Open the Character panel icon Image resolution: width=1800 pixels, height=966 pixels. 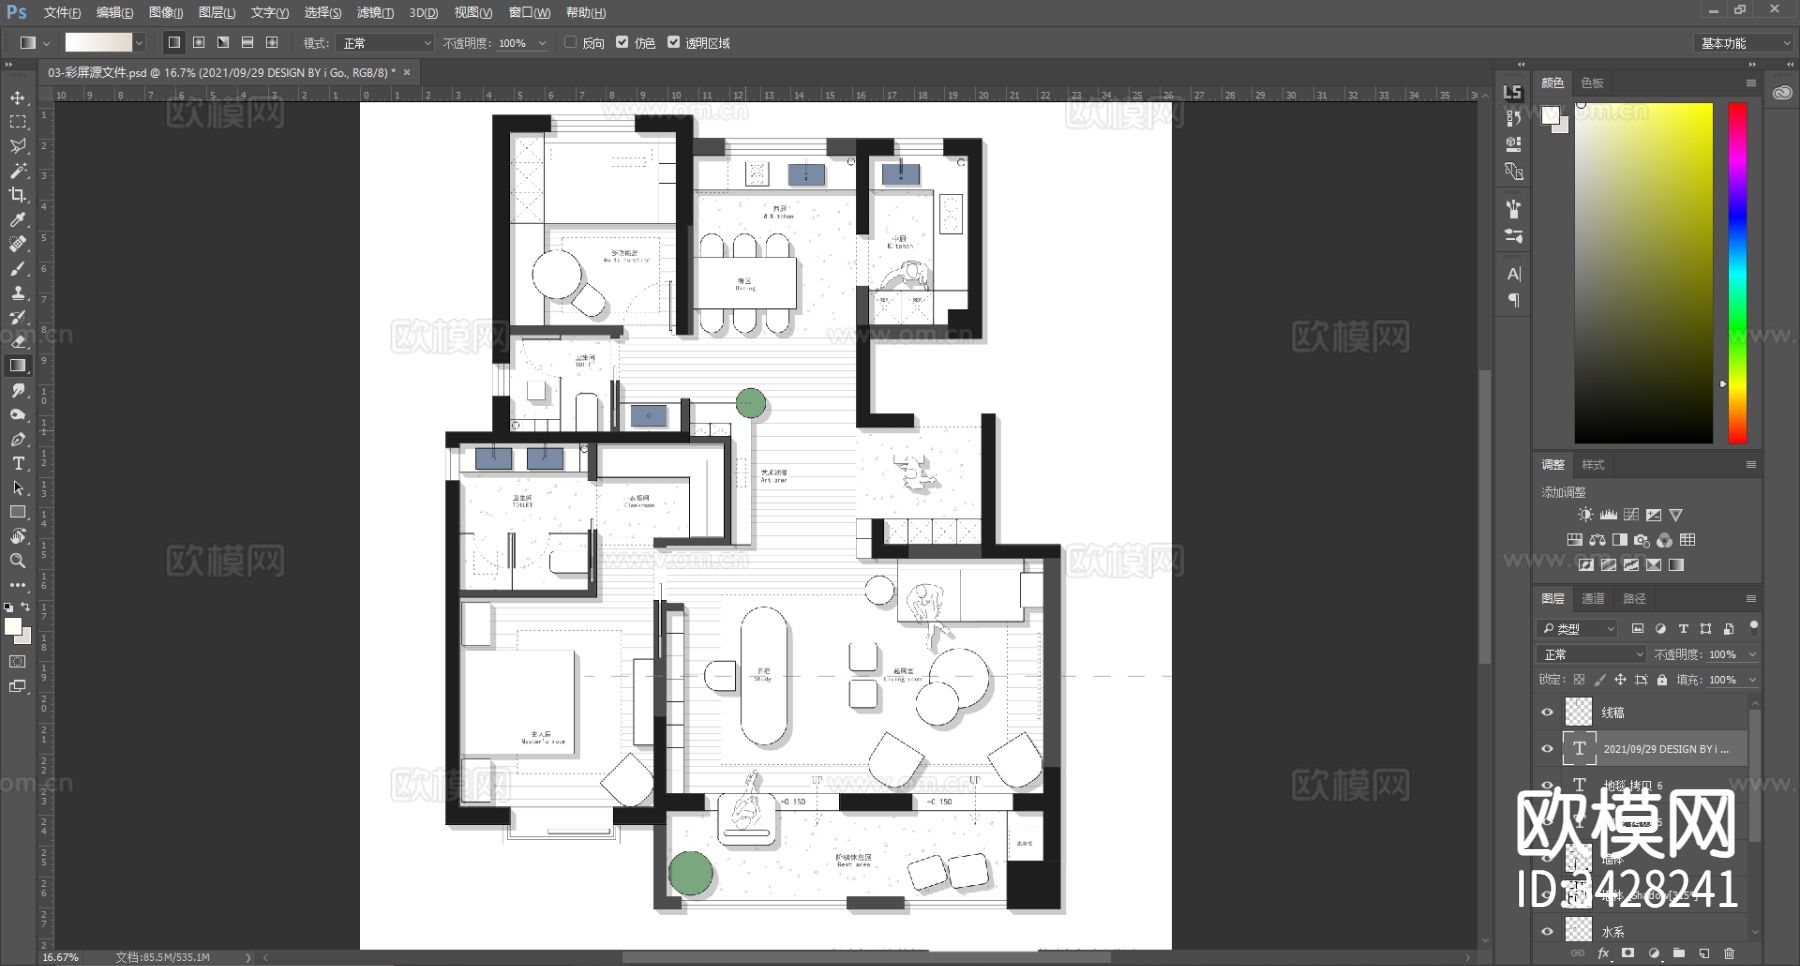(x=1514, y=274)
